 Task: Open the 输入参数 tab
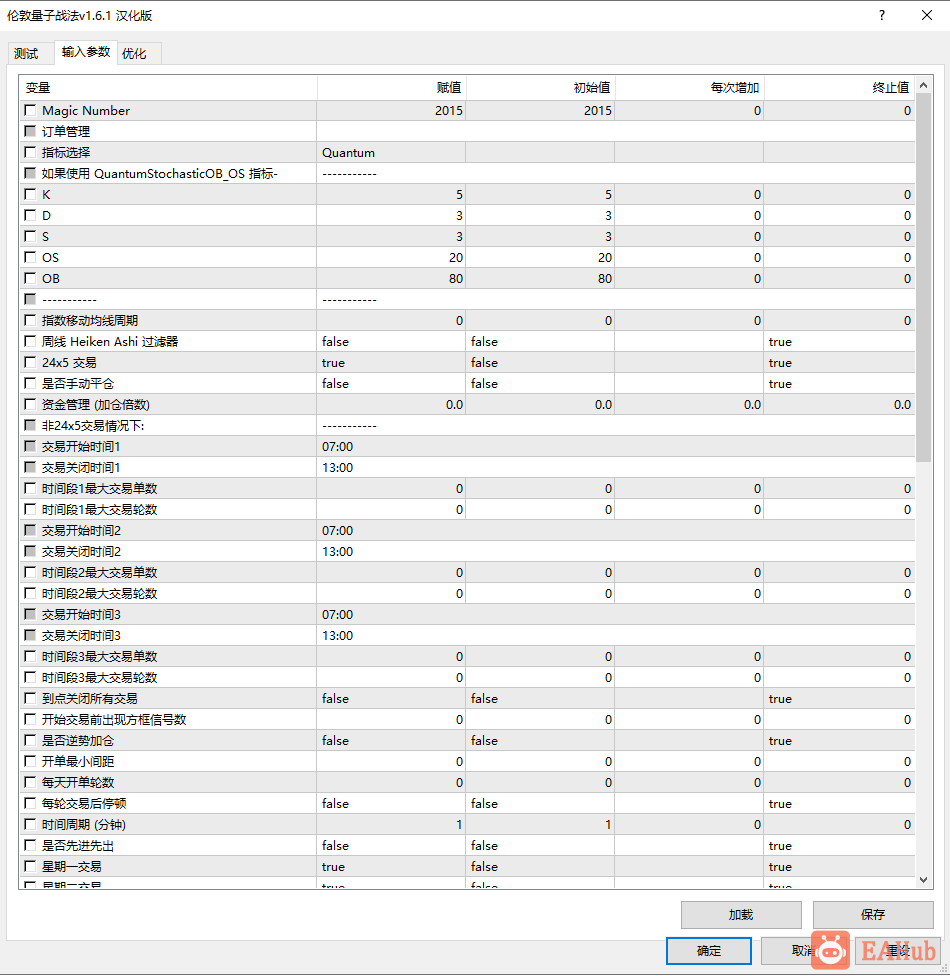point(86,52)
